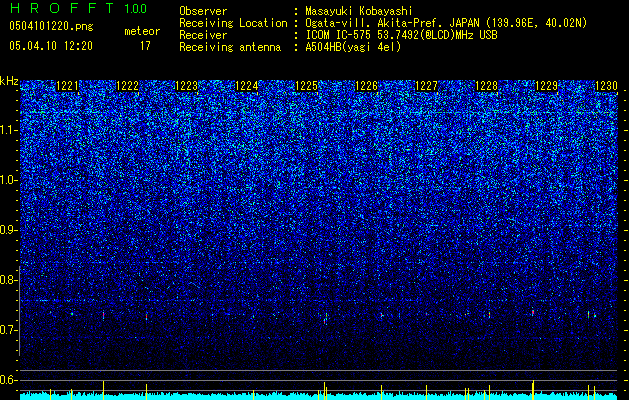Click the red meteor echo just after 1225
This screenshot has height=400, width=629.
(325, 320)
